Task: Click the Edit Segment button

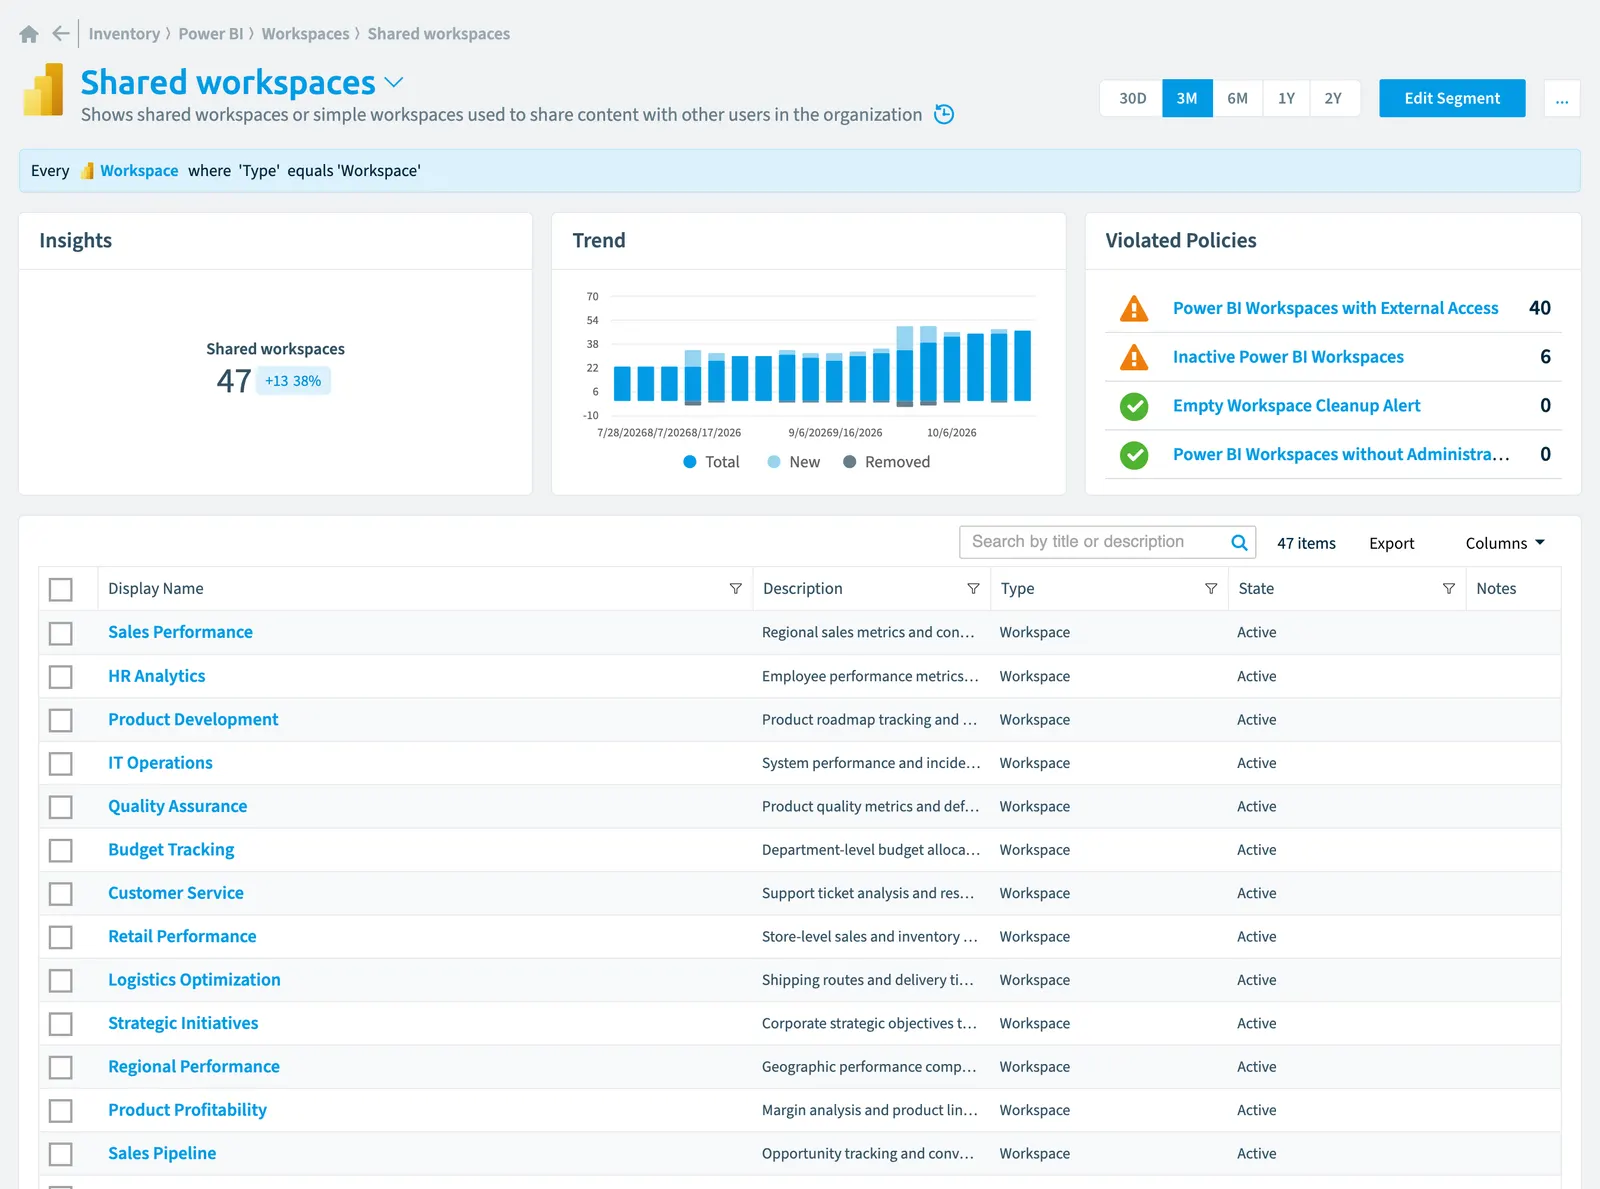Action: (x=1452, y=98)
